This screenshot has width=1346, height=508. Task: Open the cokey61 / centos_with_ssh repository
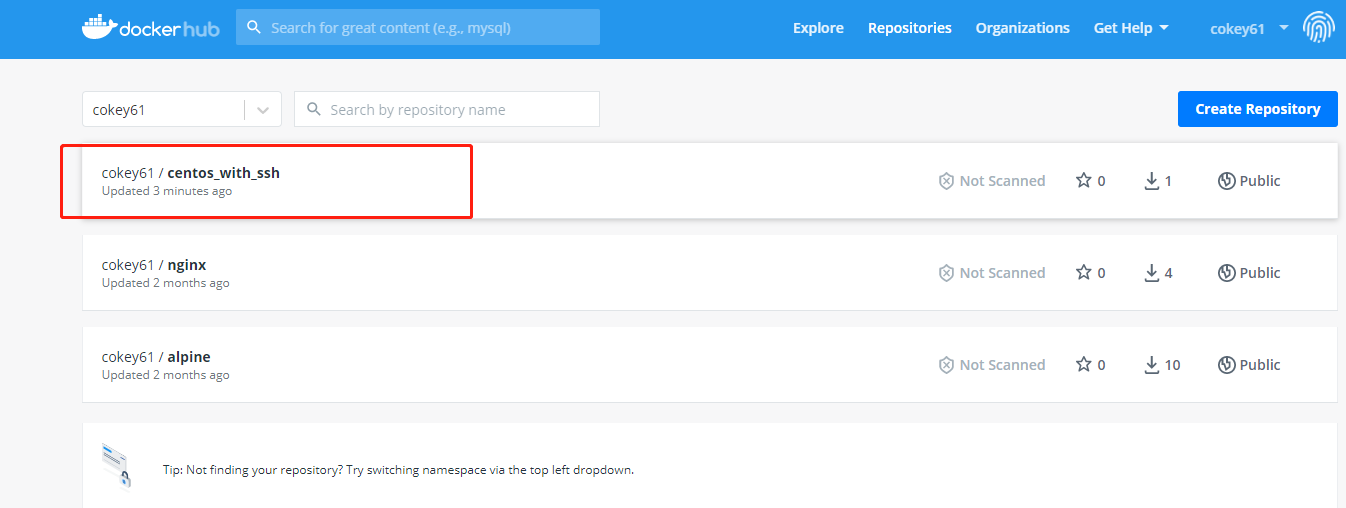[x=191, y=173]
